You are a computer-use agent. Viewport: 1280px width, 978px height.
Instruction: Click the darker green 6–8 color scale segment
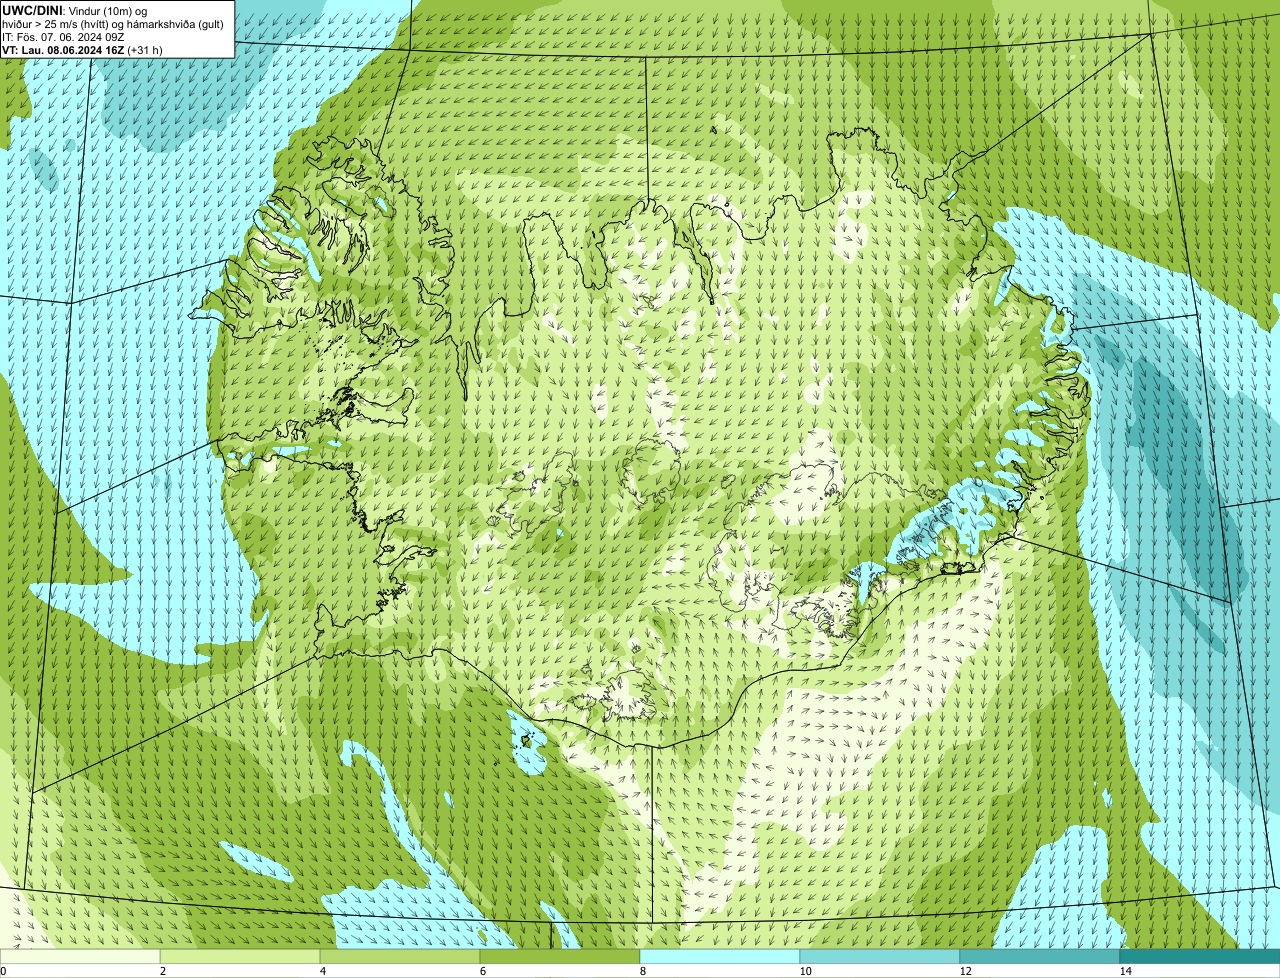click(x=560, y=956)
